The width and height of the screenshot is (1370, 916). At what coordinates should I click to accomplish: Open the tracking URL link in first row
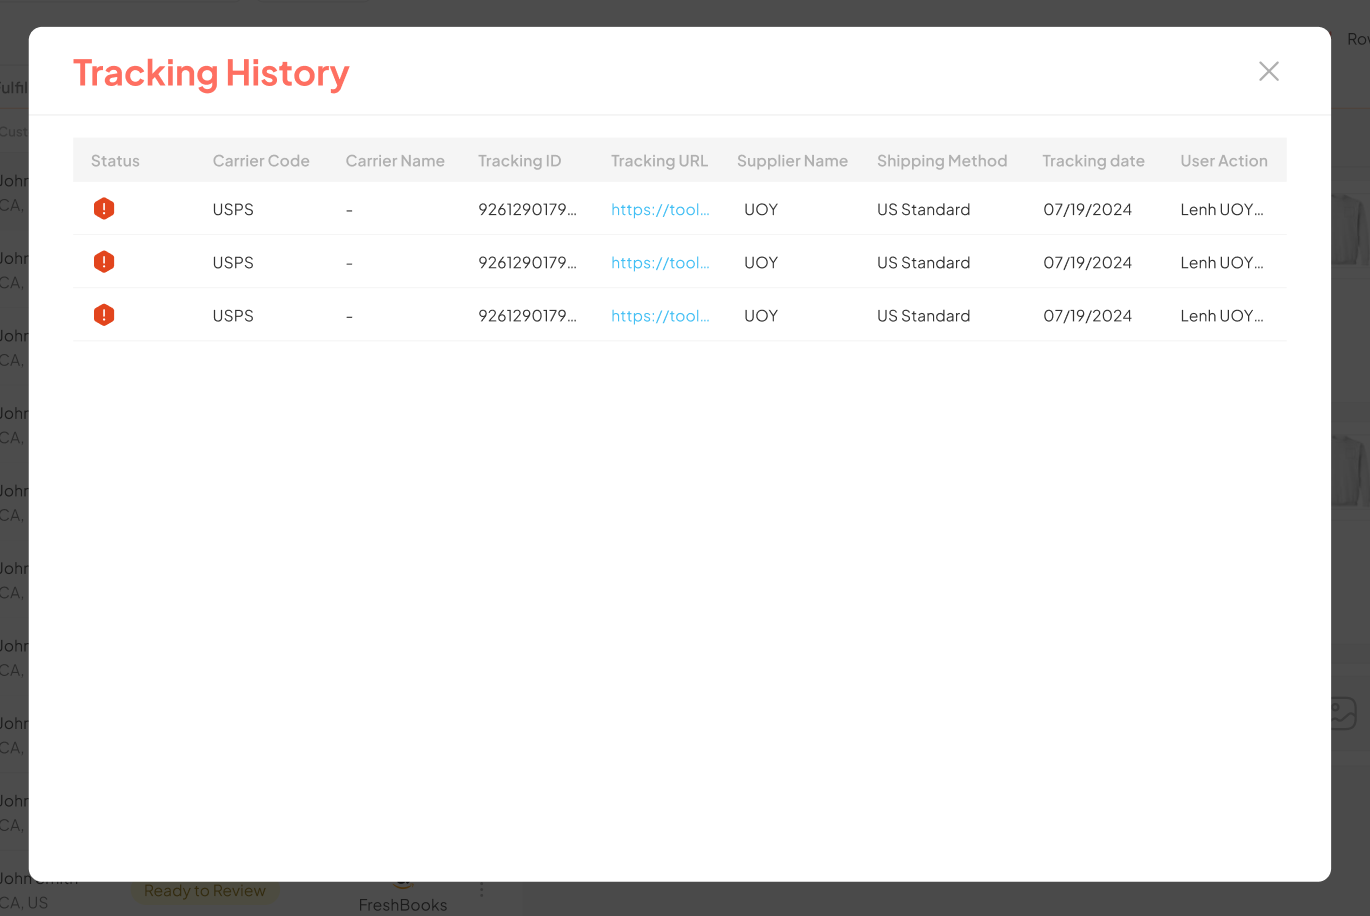pos(659,210)
